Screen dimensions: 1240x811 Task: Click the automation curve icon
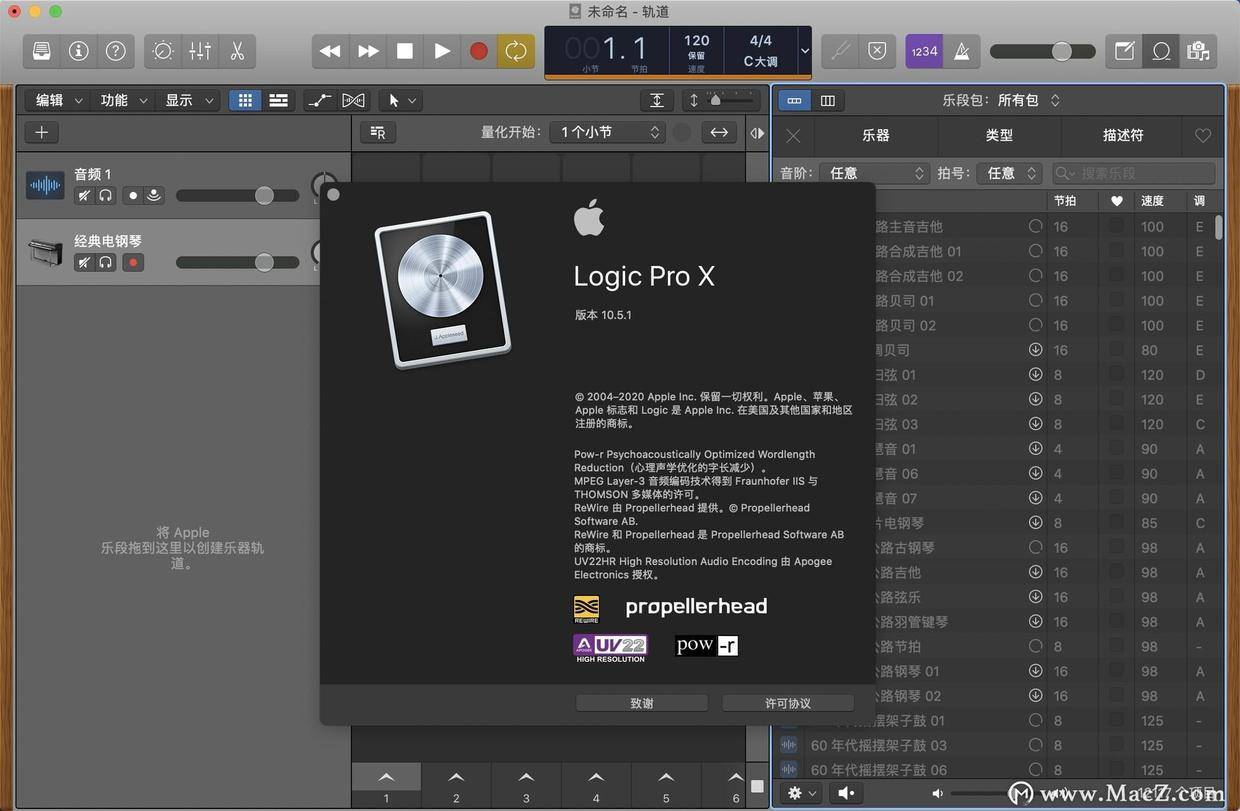pyautogui.click(x=320, y=100)
